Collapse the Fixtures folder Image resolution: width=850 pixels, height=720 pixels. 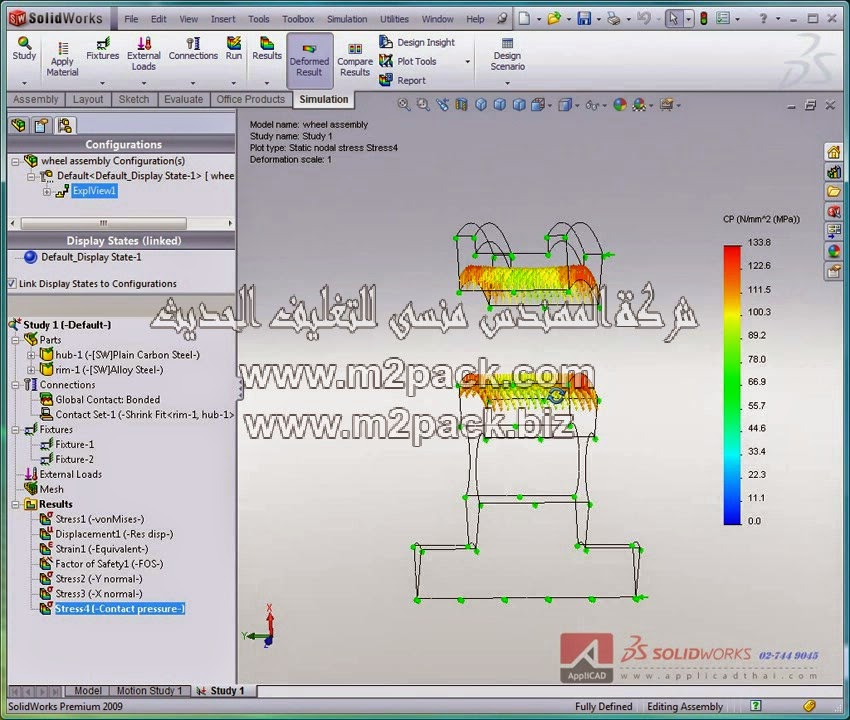tap(16, 430)
